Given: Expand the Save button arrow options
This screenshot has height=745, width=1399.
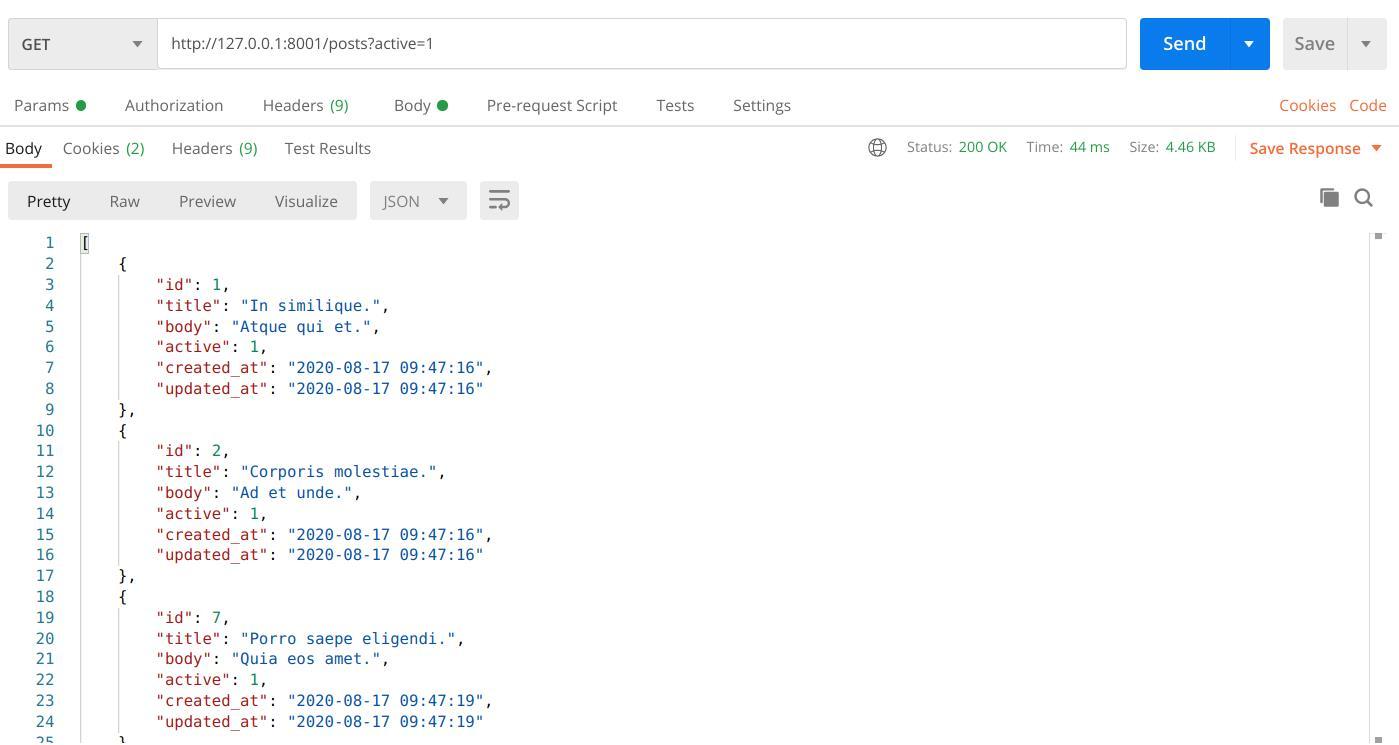Looking at the screenshot, I should click(1366, 44).
